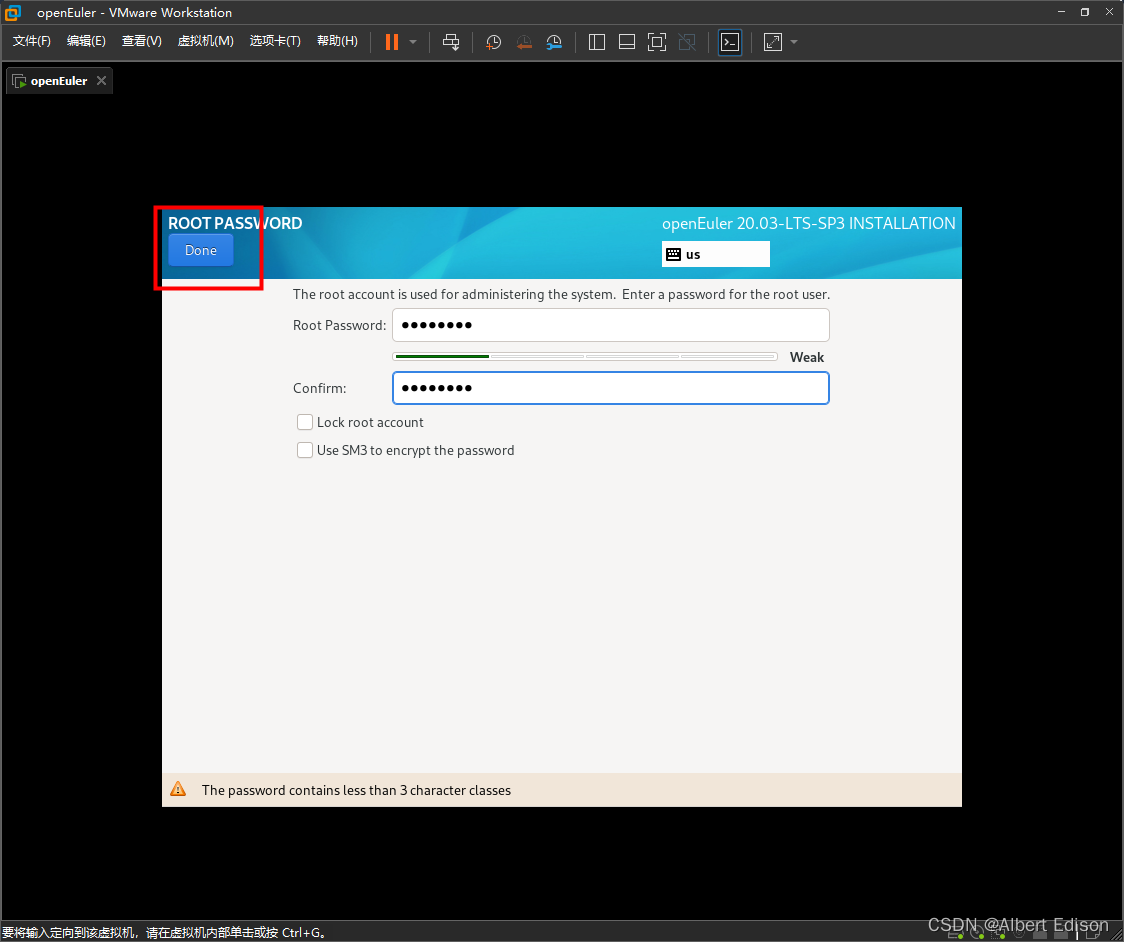Select the Confirm password field
This screenshot has height=942, width=1124.
point(610,388)
